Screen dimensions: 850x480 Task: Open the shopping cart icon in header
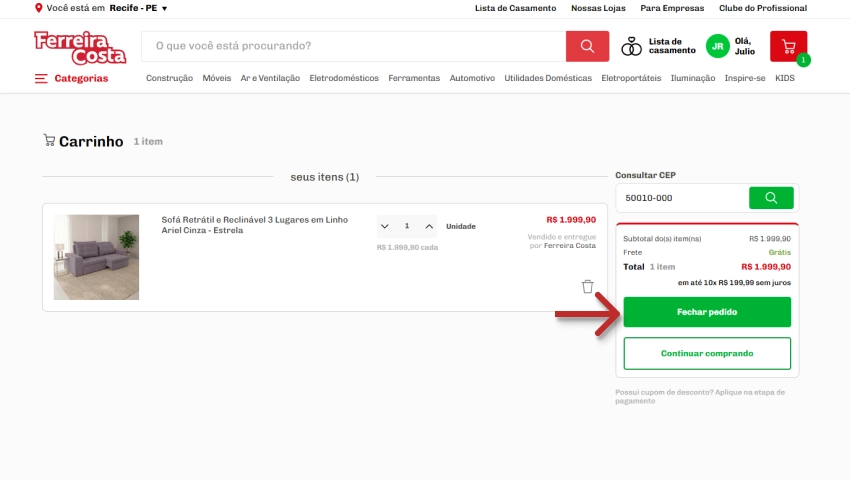click(788, 47)
